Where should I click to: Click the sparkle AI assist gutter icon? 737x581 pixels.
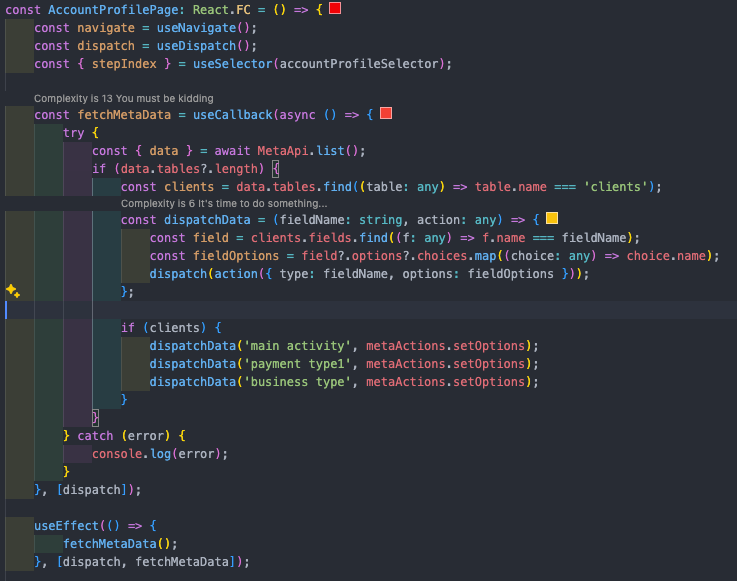[13, 291]
